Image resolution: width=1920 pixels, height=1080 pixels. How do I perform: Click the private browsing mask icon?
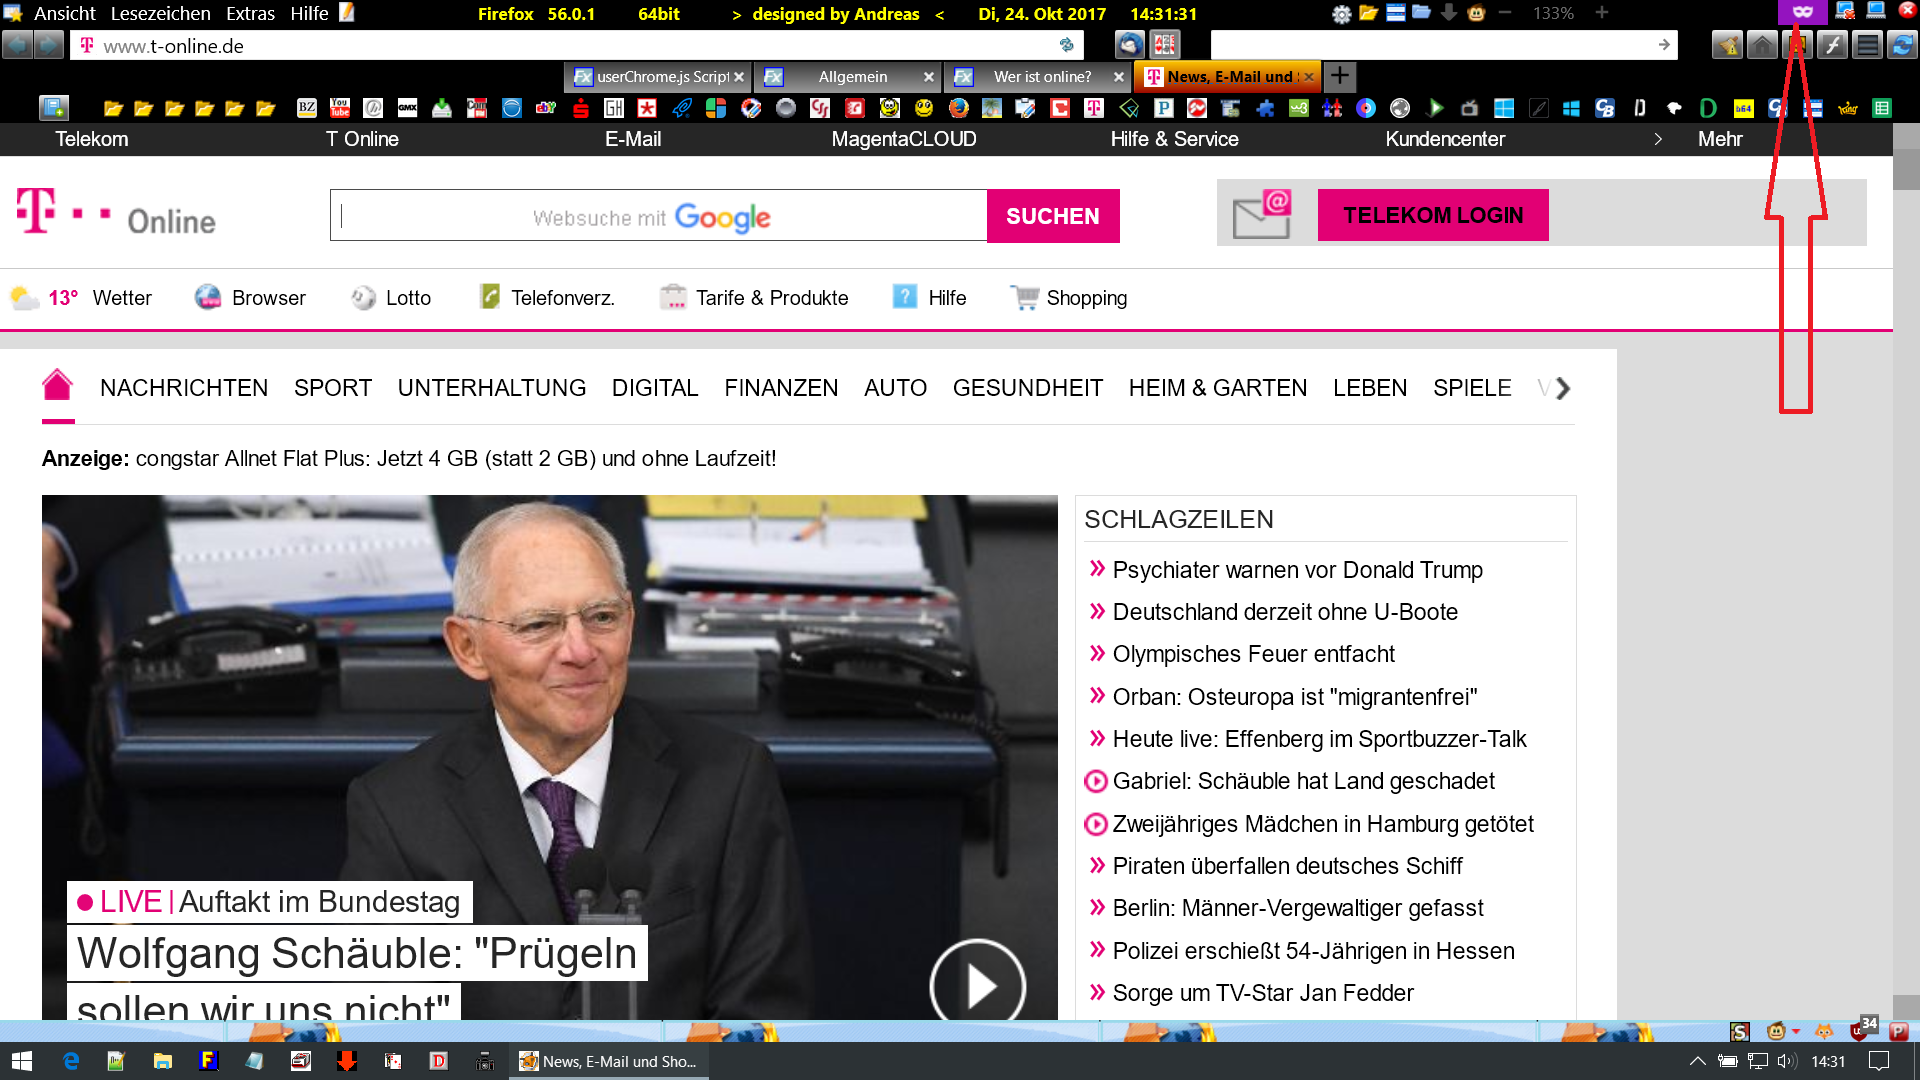(1802, 13)
